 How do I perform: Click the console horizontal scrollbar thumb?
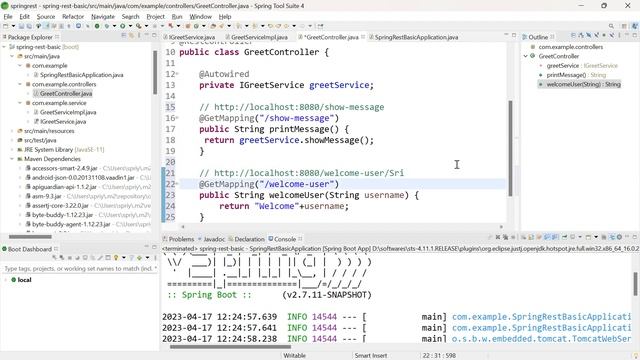(231, 347)
